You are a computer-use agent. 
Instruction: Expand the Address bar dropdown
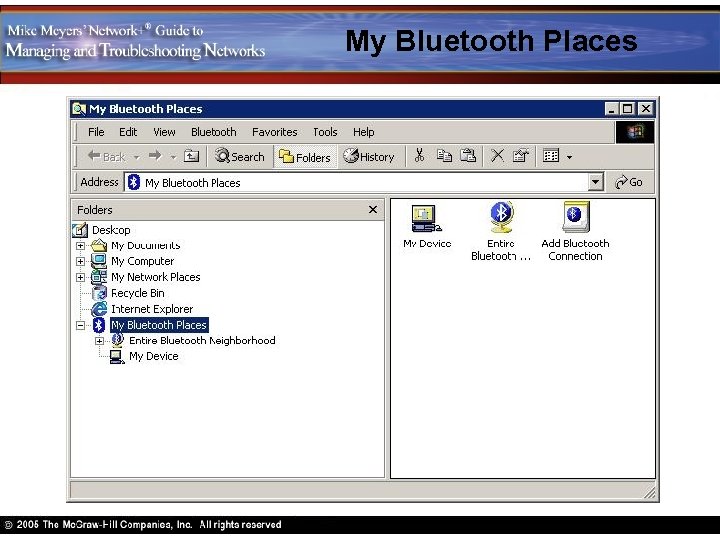[595, 182]
